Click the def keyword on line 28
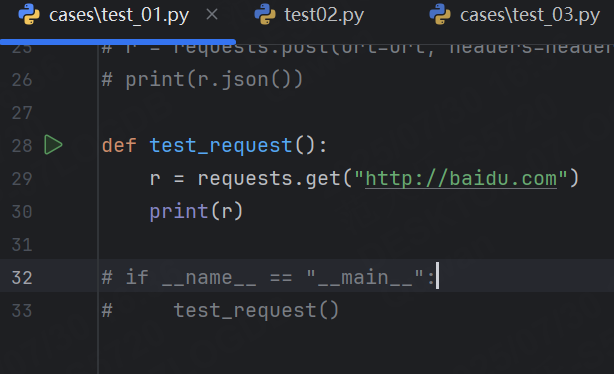The width and height of the screenshot is (614, 374). (x=119, y=146)
